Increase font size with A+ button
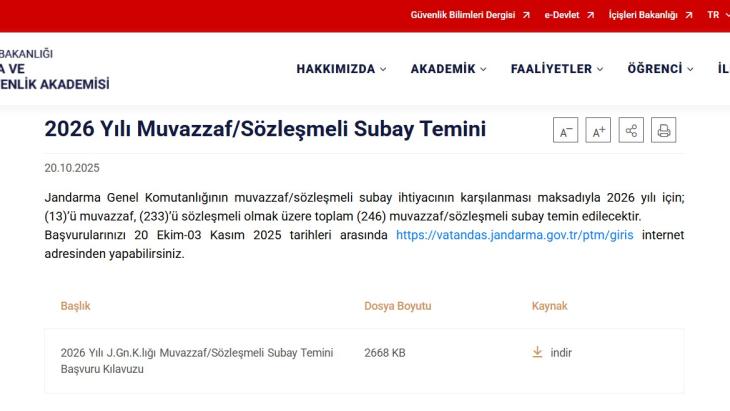Screen dimensions: 730x411 click(598, 131)
